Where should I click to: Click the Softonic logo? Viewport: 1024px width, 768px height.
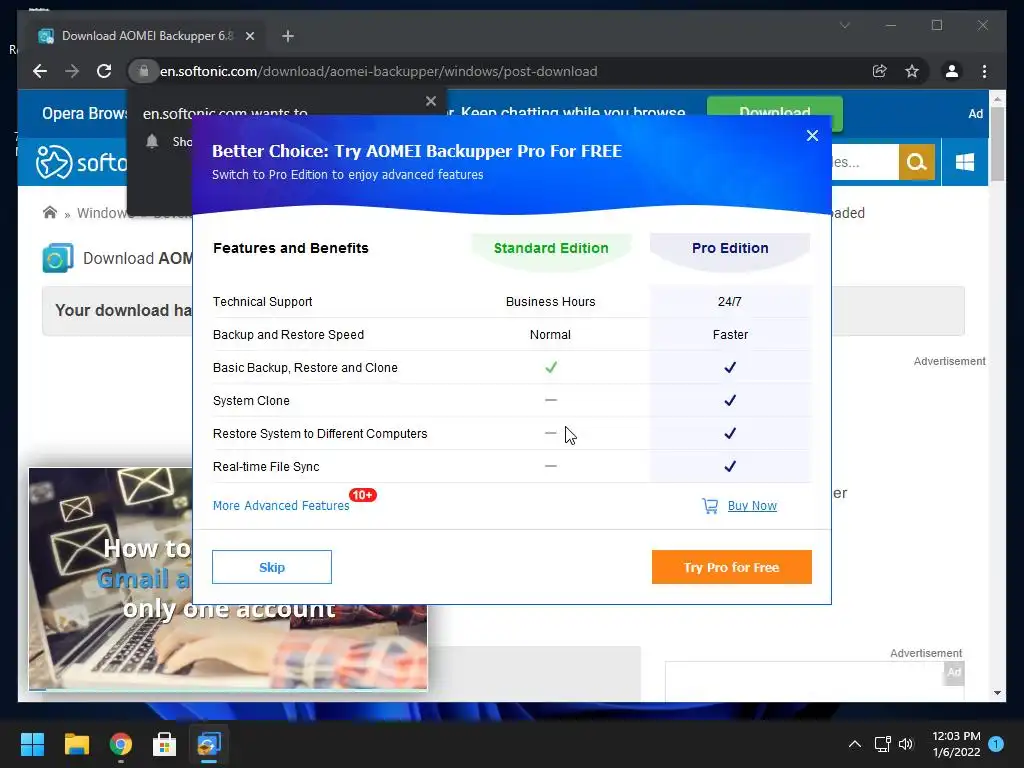[80, 161]
